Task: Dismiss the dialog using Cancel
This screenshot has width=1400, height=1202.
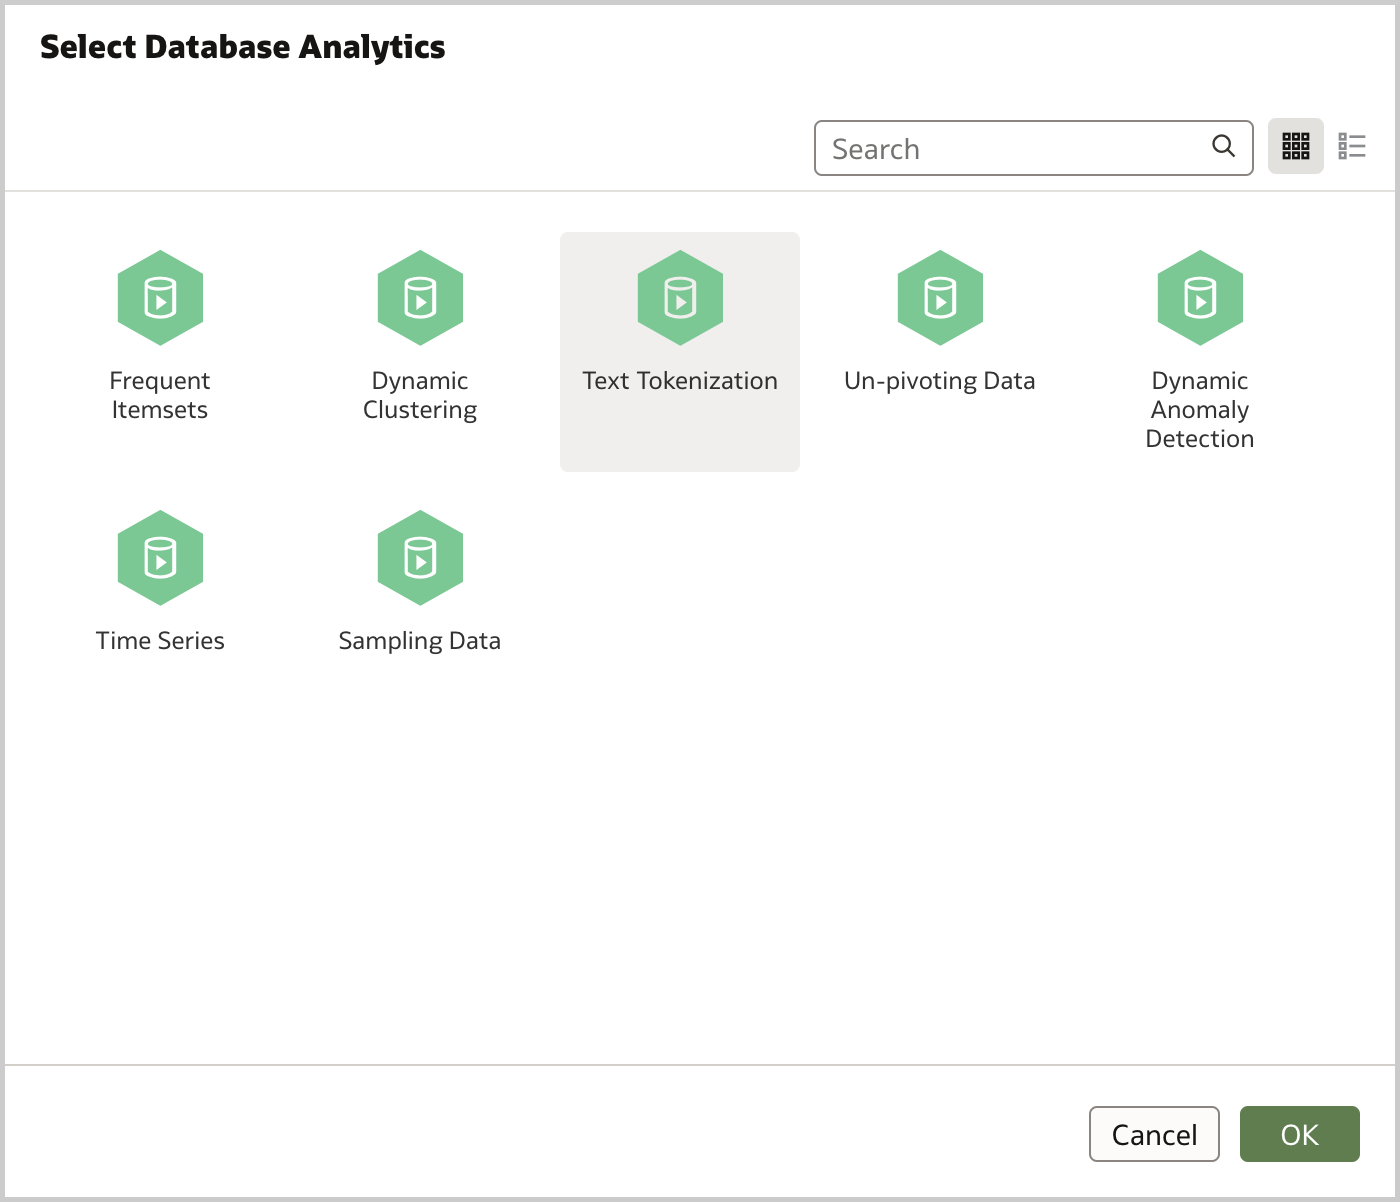Action: pyautogui.click(x=1154, y=1134)
